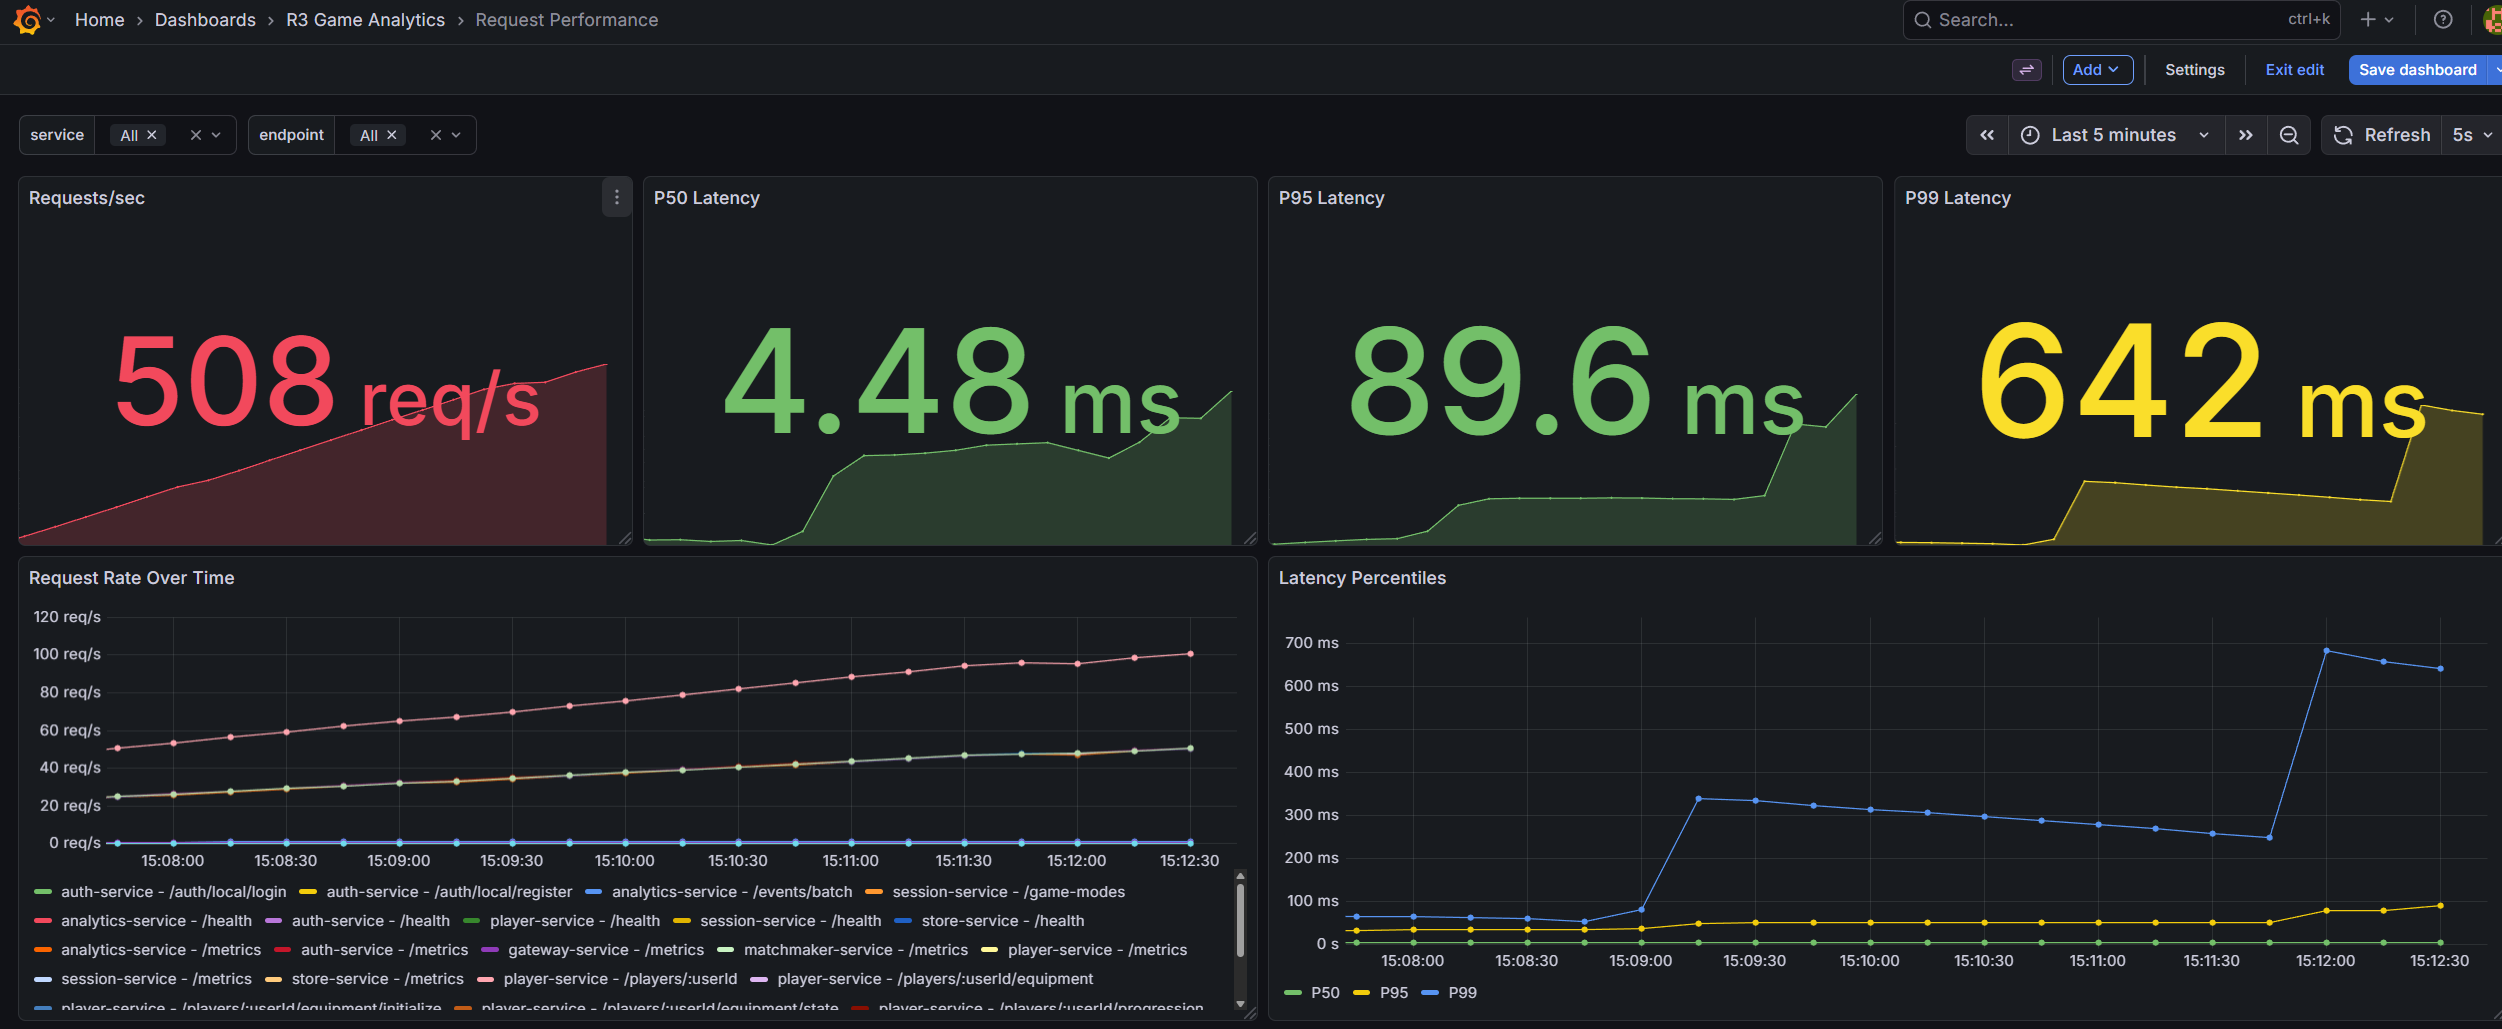Toggle the P99 series in Latency Percentiles
2502x1029 pixels.
coord(1461,992)
